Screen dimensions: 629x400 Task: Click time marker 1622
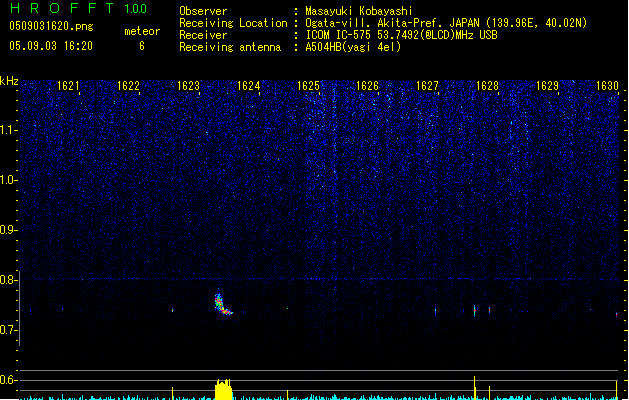coord(128,86)
